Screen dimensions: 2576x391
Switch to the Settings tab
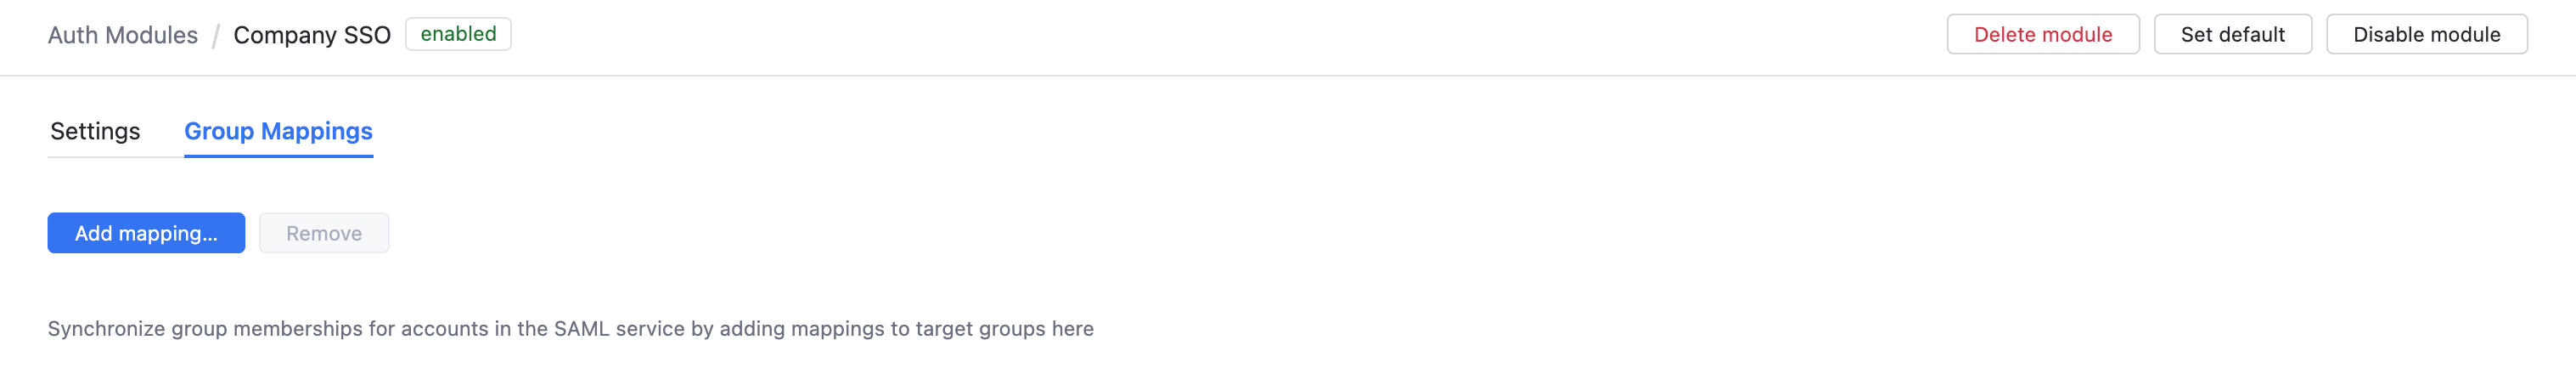[x=95, y=131]
